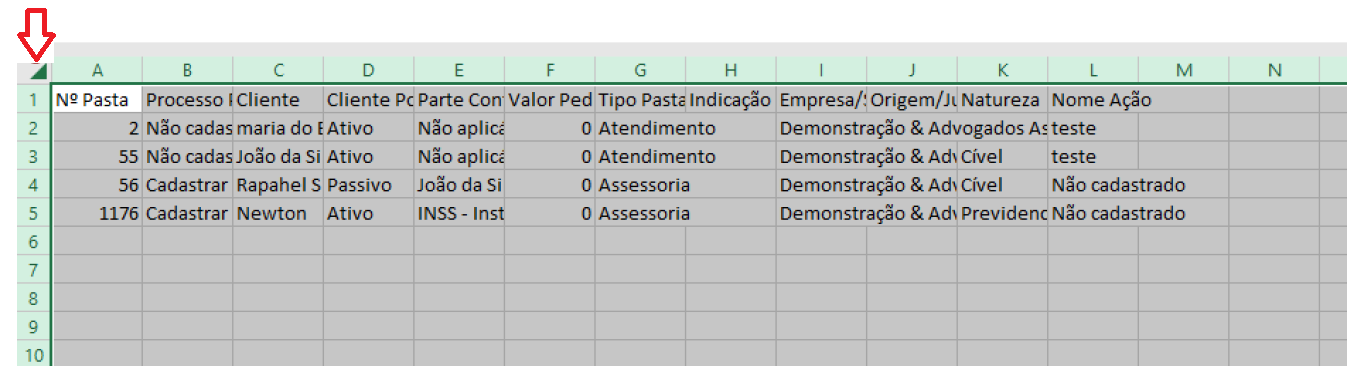Screen dimensions: 1357x373
Task: Click the 'Natureza' header cell
Action: coord(1003,100)
